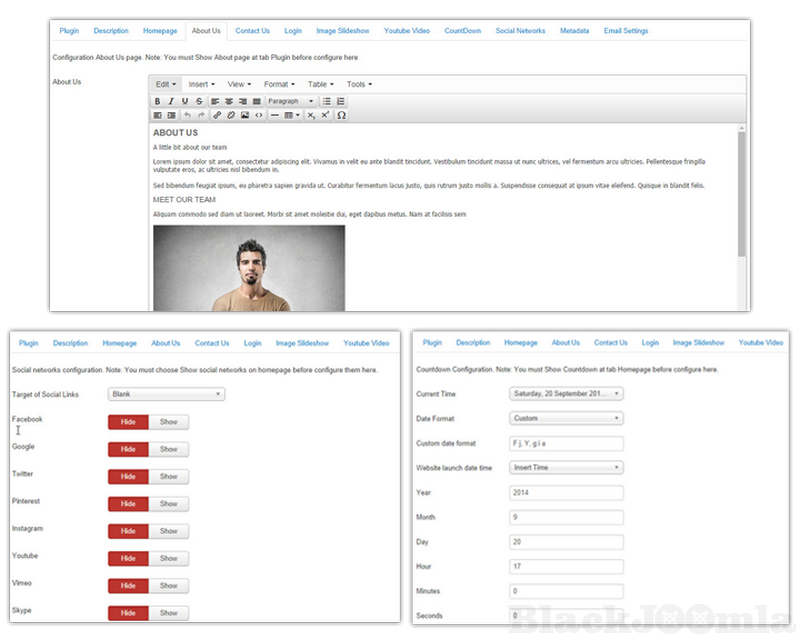Click Hide for the Twitter network
Image resolution: width=800 pixels, height=639 pixels.
coord(128,477)
